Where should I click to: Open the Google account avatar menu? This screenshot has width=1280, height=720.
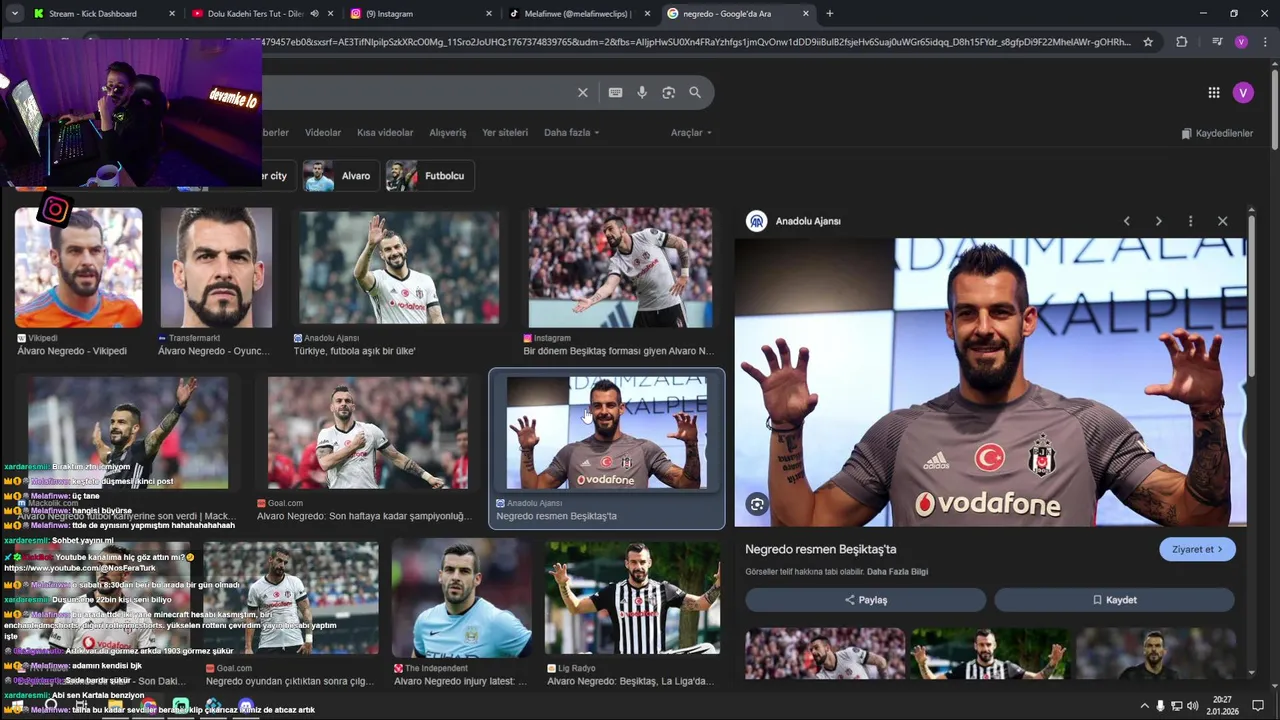(1243, 92)
